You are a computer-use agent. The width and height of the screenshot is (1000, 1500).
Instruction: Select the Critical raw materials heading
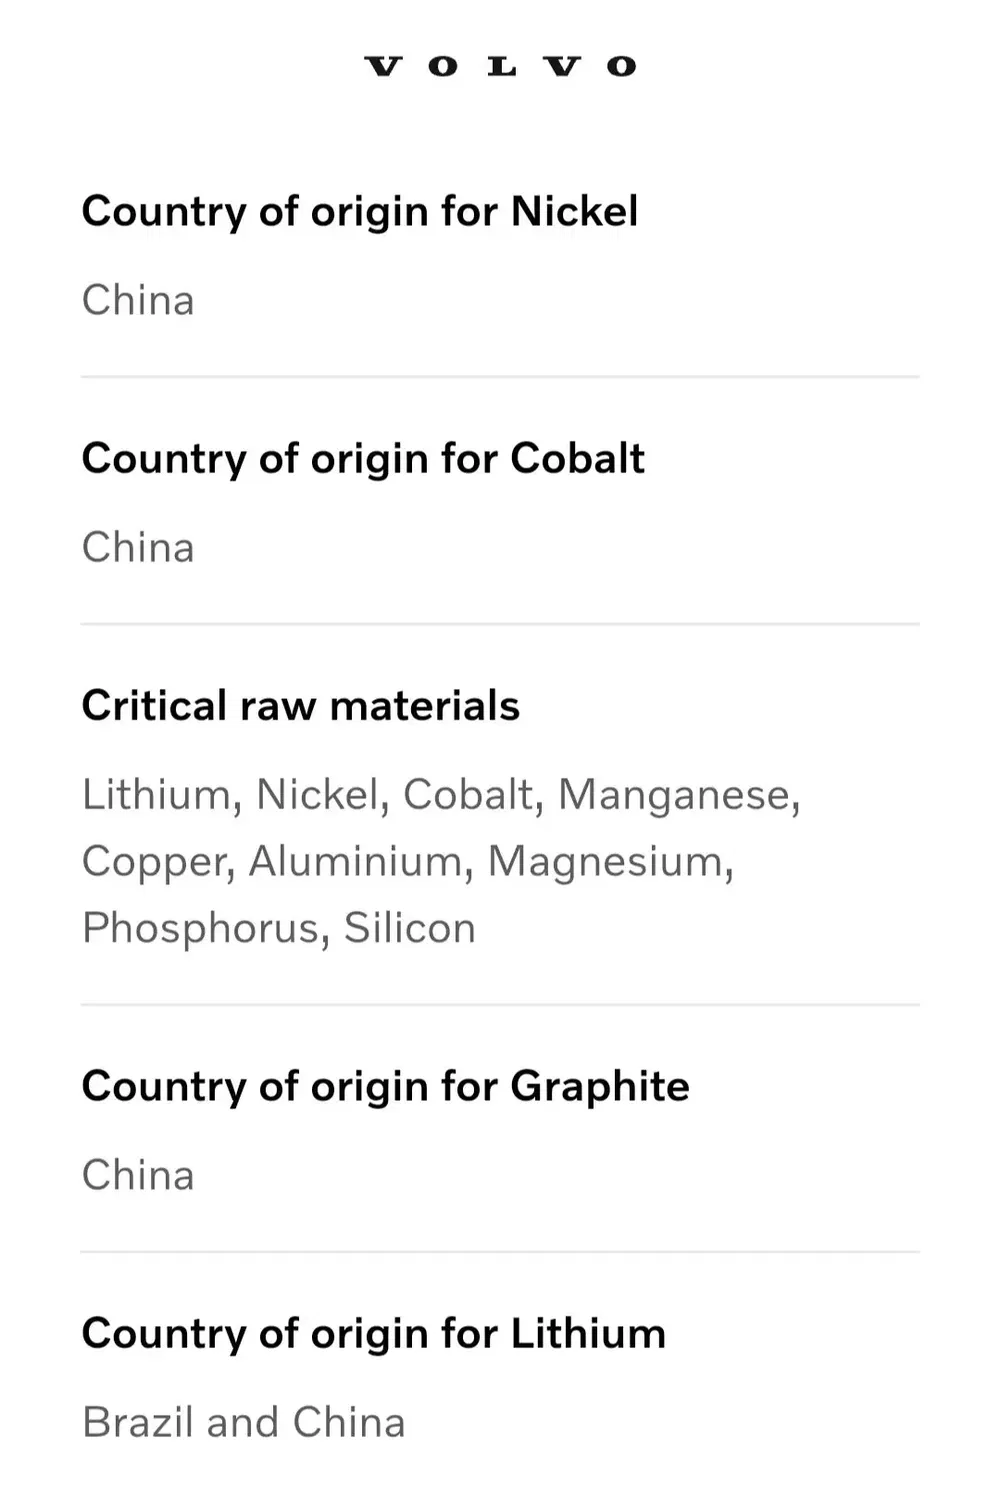click(301, 705)
